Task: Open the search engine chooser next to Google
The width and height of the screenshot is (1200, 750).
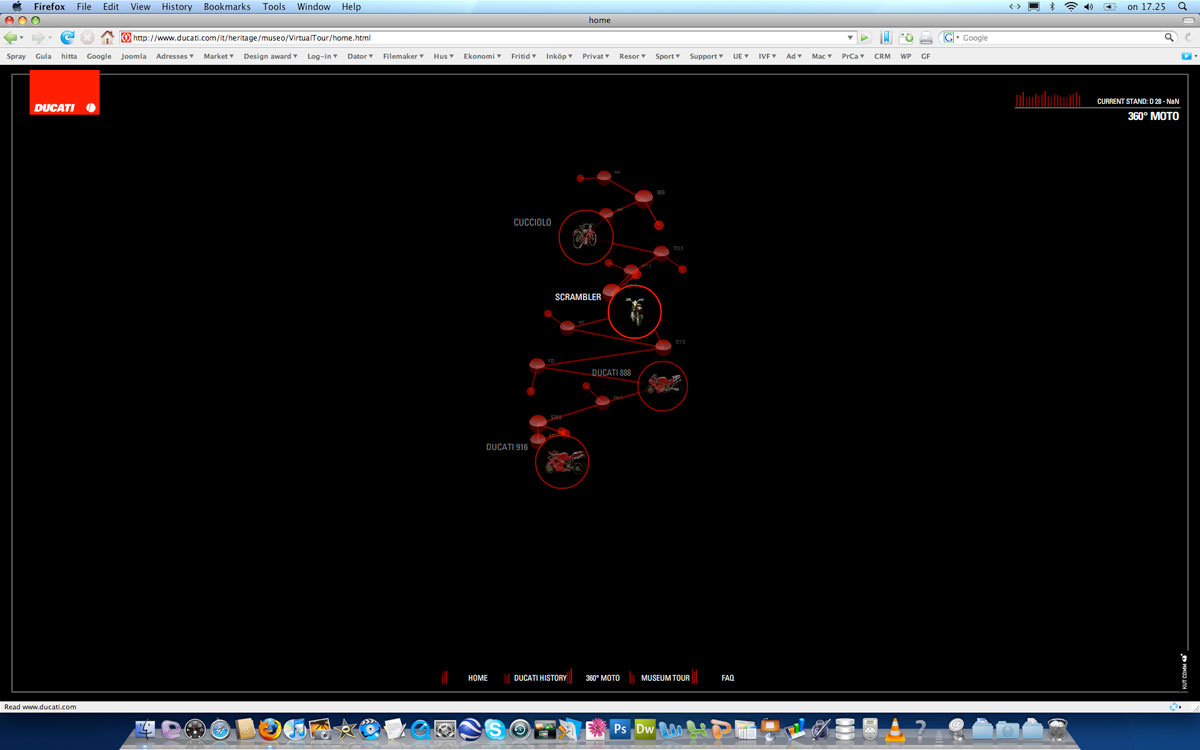Action: [x=951, y=38]
